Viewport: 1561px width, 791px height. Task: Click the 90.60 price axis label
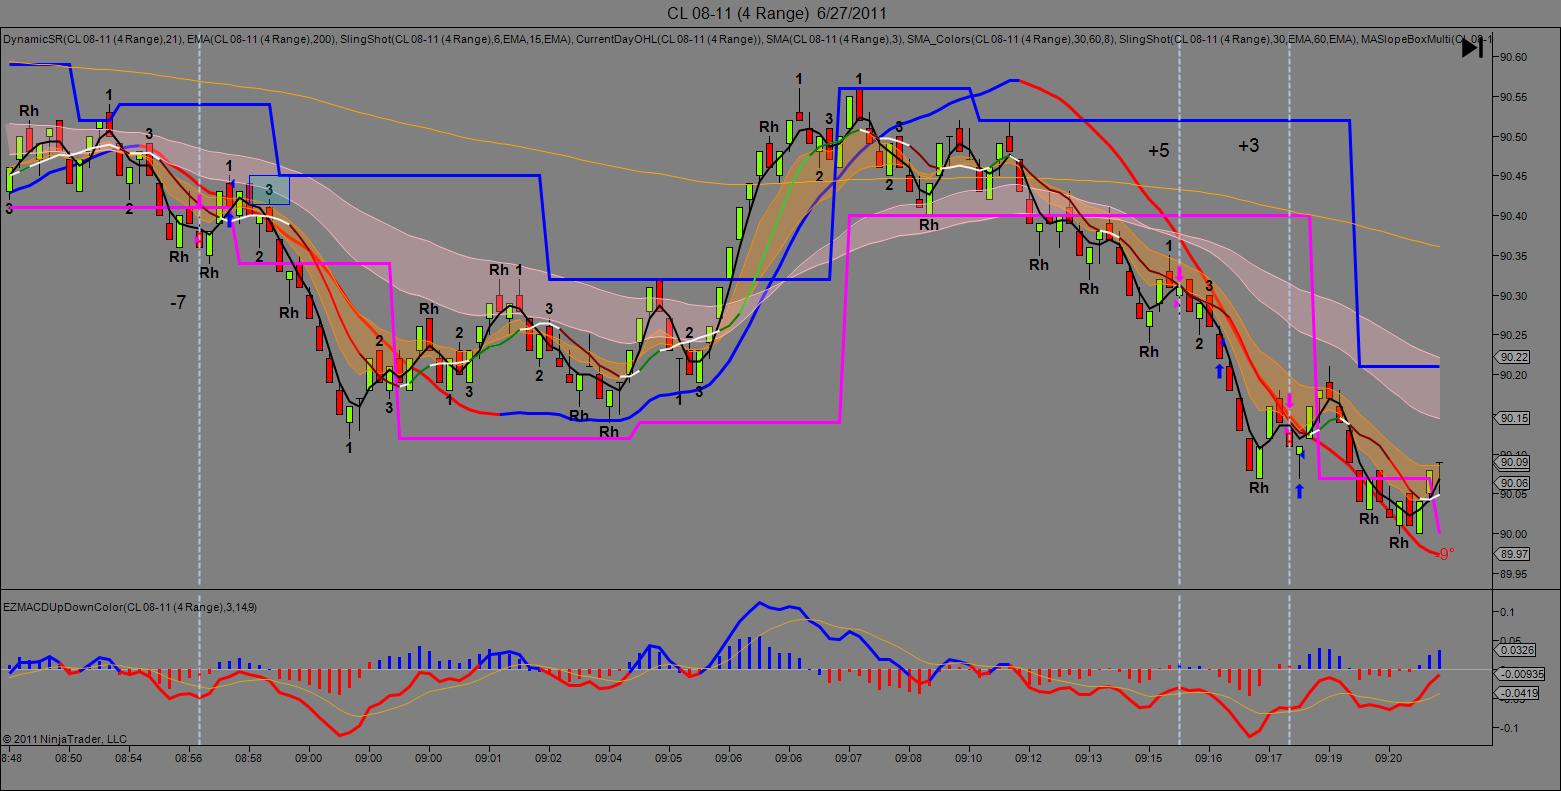1514,58
